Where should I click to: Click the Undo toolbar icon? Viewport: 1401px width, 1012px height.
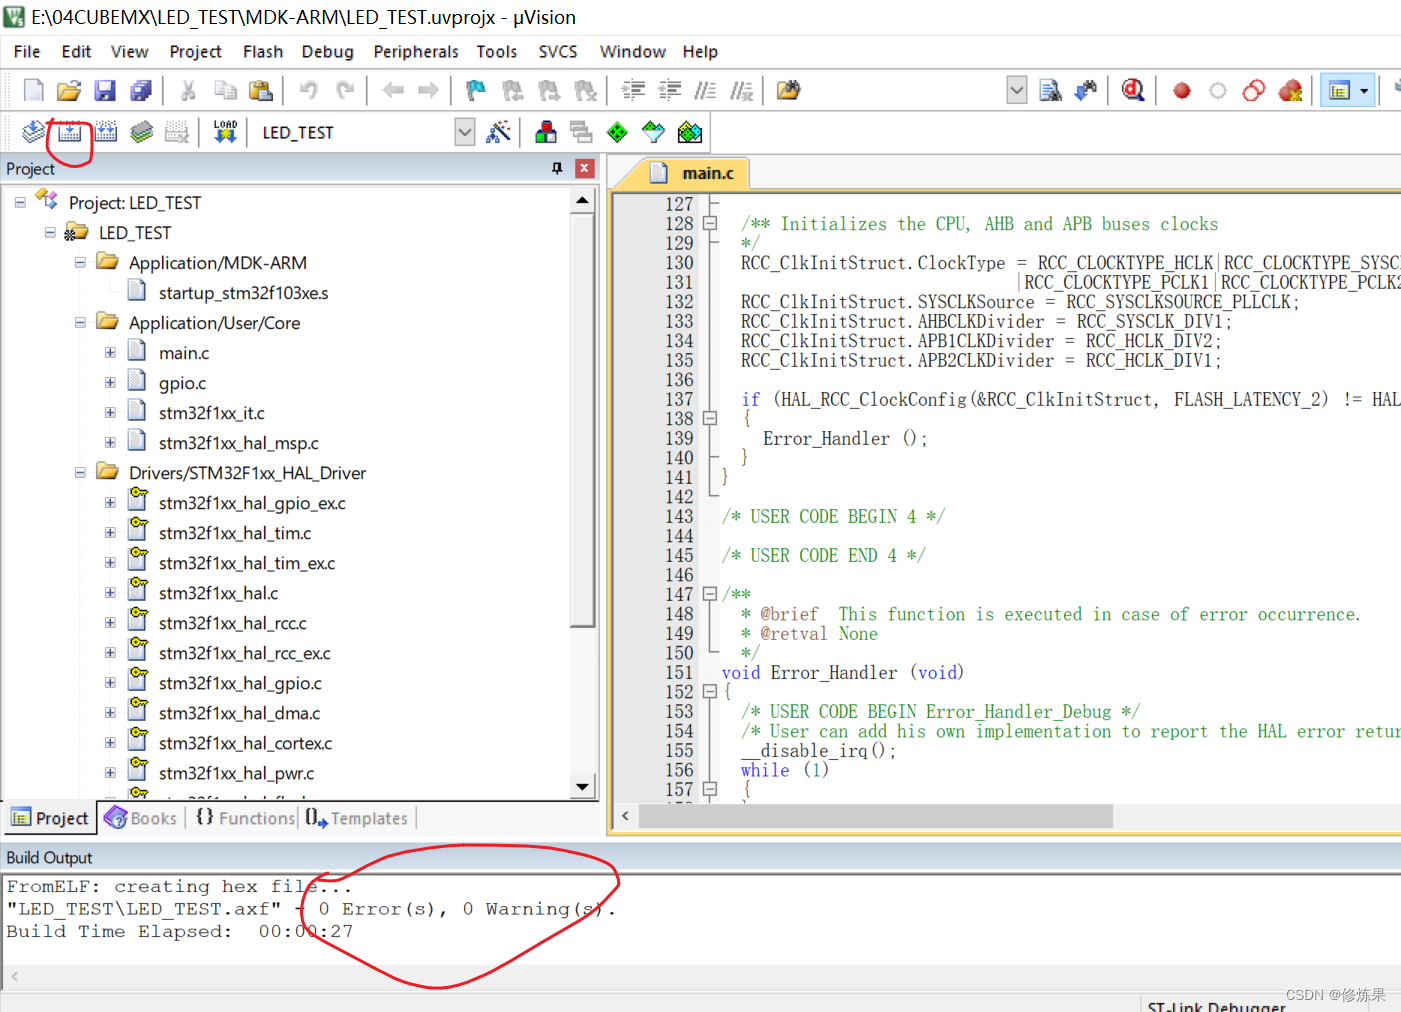(x=309, y=91)
